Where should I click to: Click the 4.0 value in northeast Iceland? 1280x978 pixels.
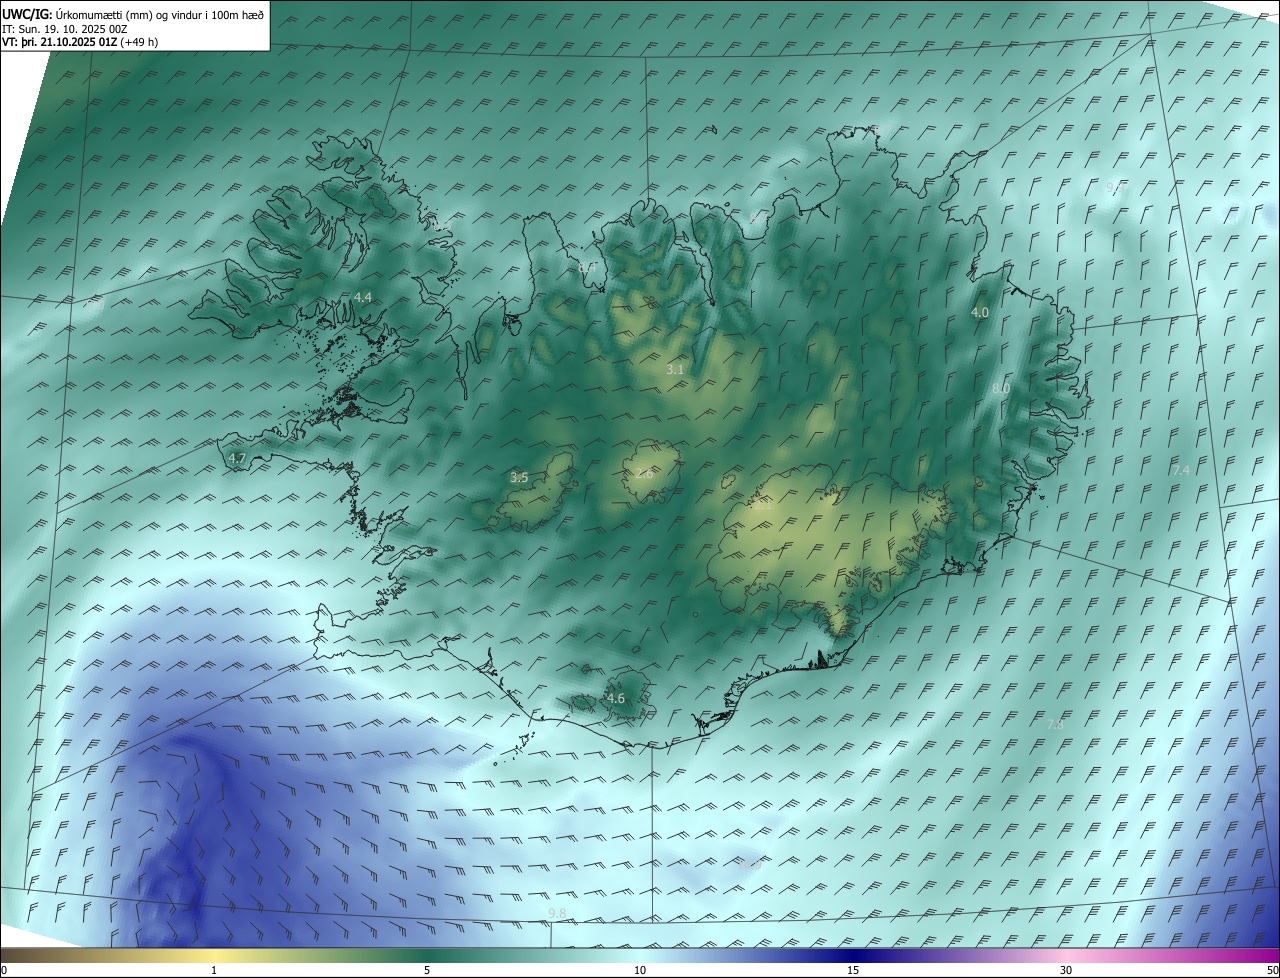pos(980,313)
